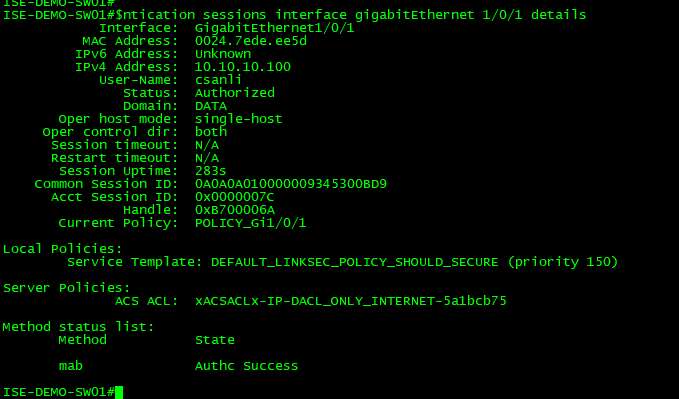Click the GigabitEthernet1/0/1 interface value
679x399 pixels.
click(x=275, y=28)
